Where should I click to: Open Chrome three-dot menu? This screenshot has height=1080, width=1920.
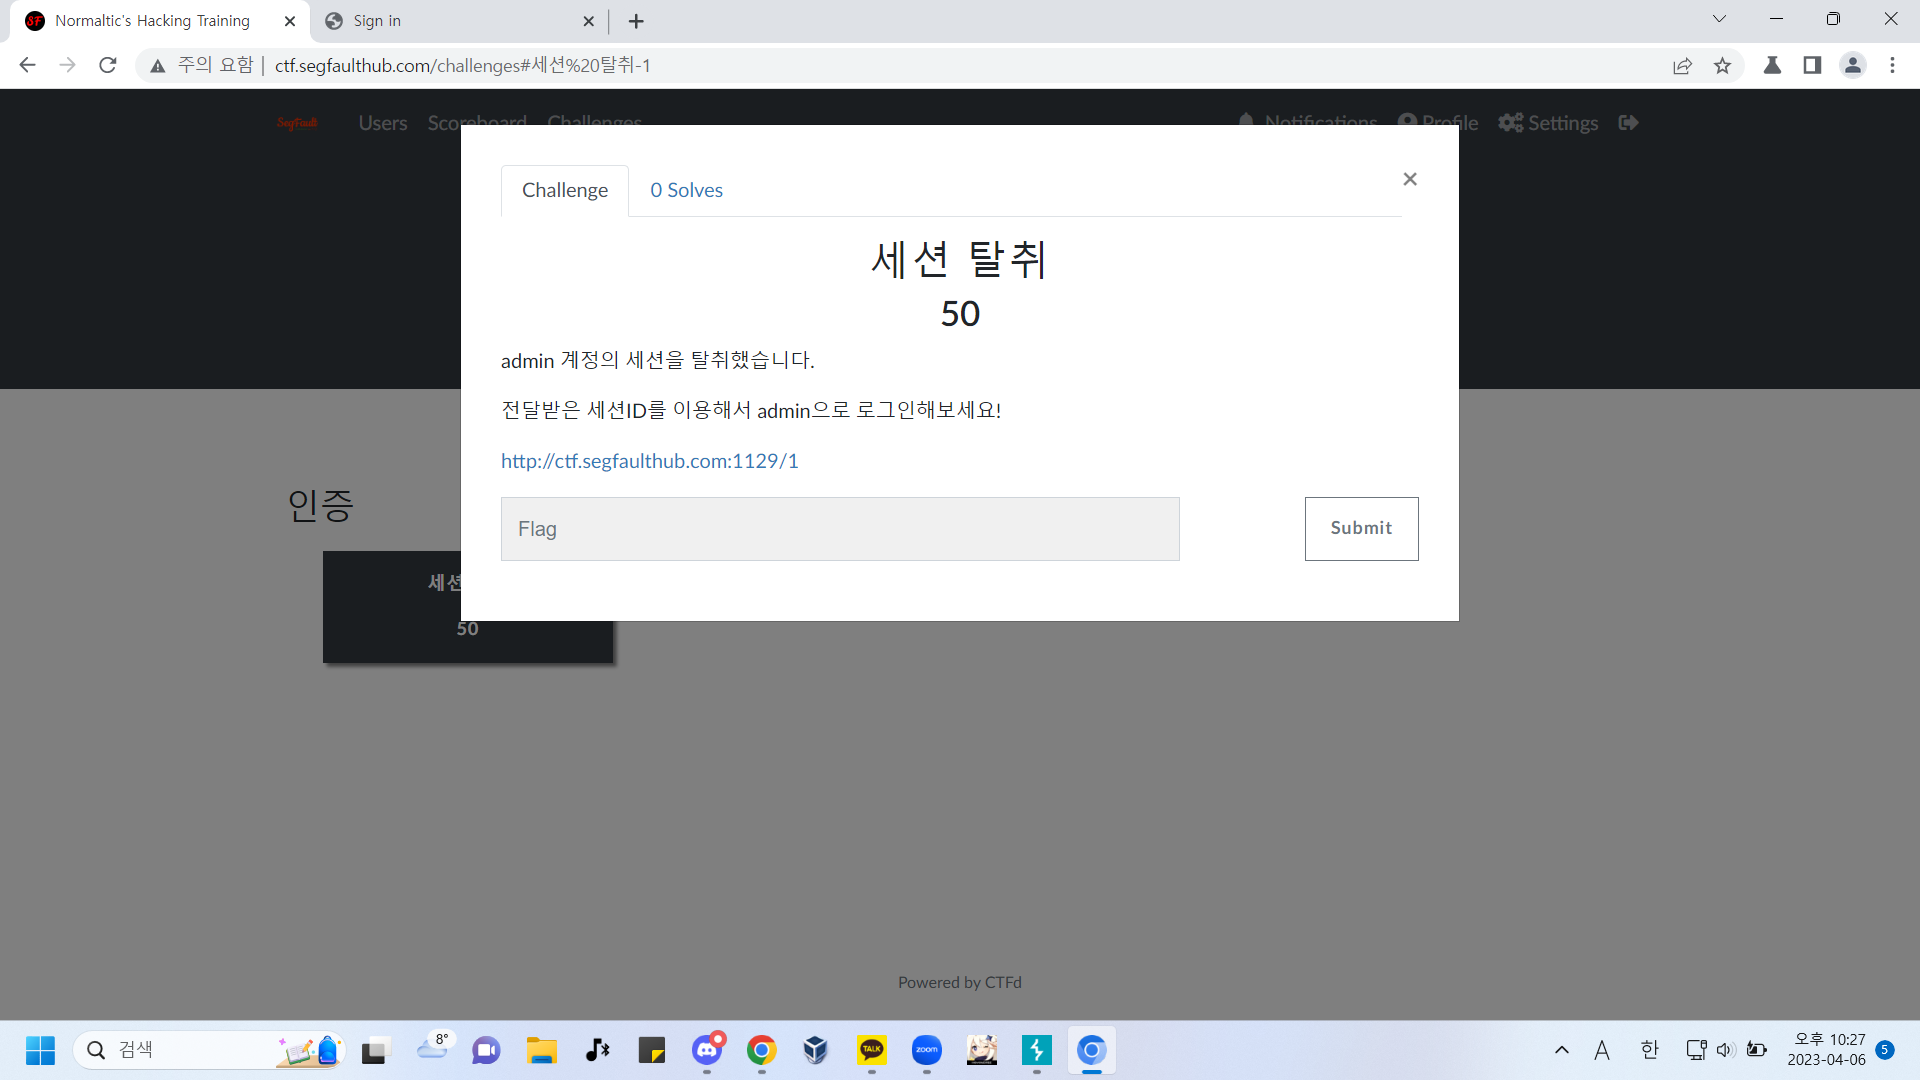(x=1892, y=65)
